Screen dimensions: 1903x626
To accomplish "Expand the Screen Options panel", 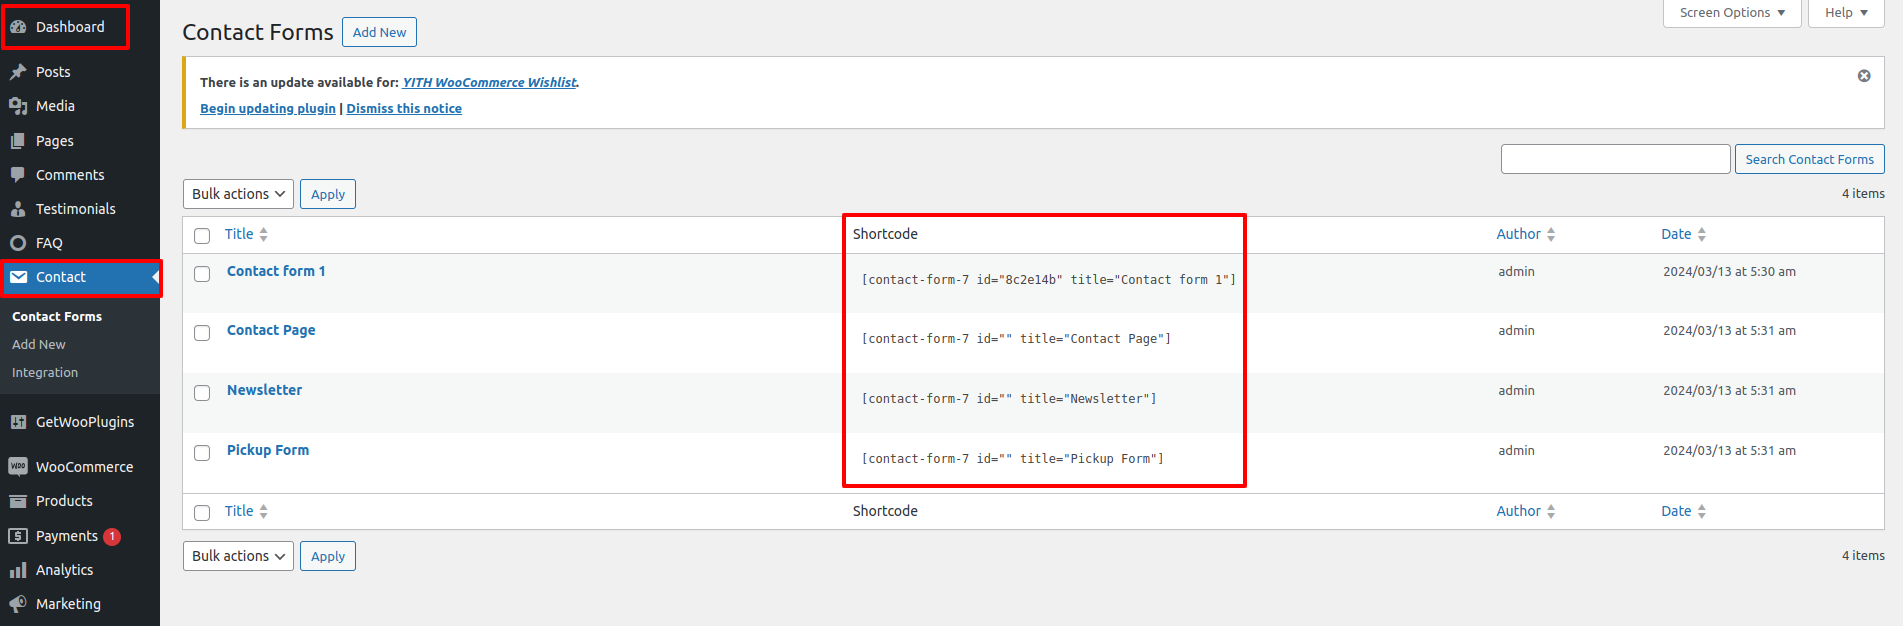I will tap(1732, 13).
